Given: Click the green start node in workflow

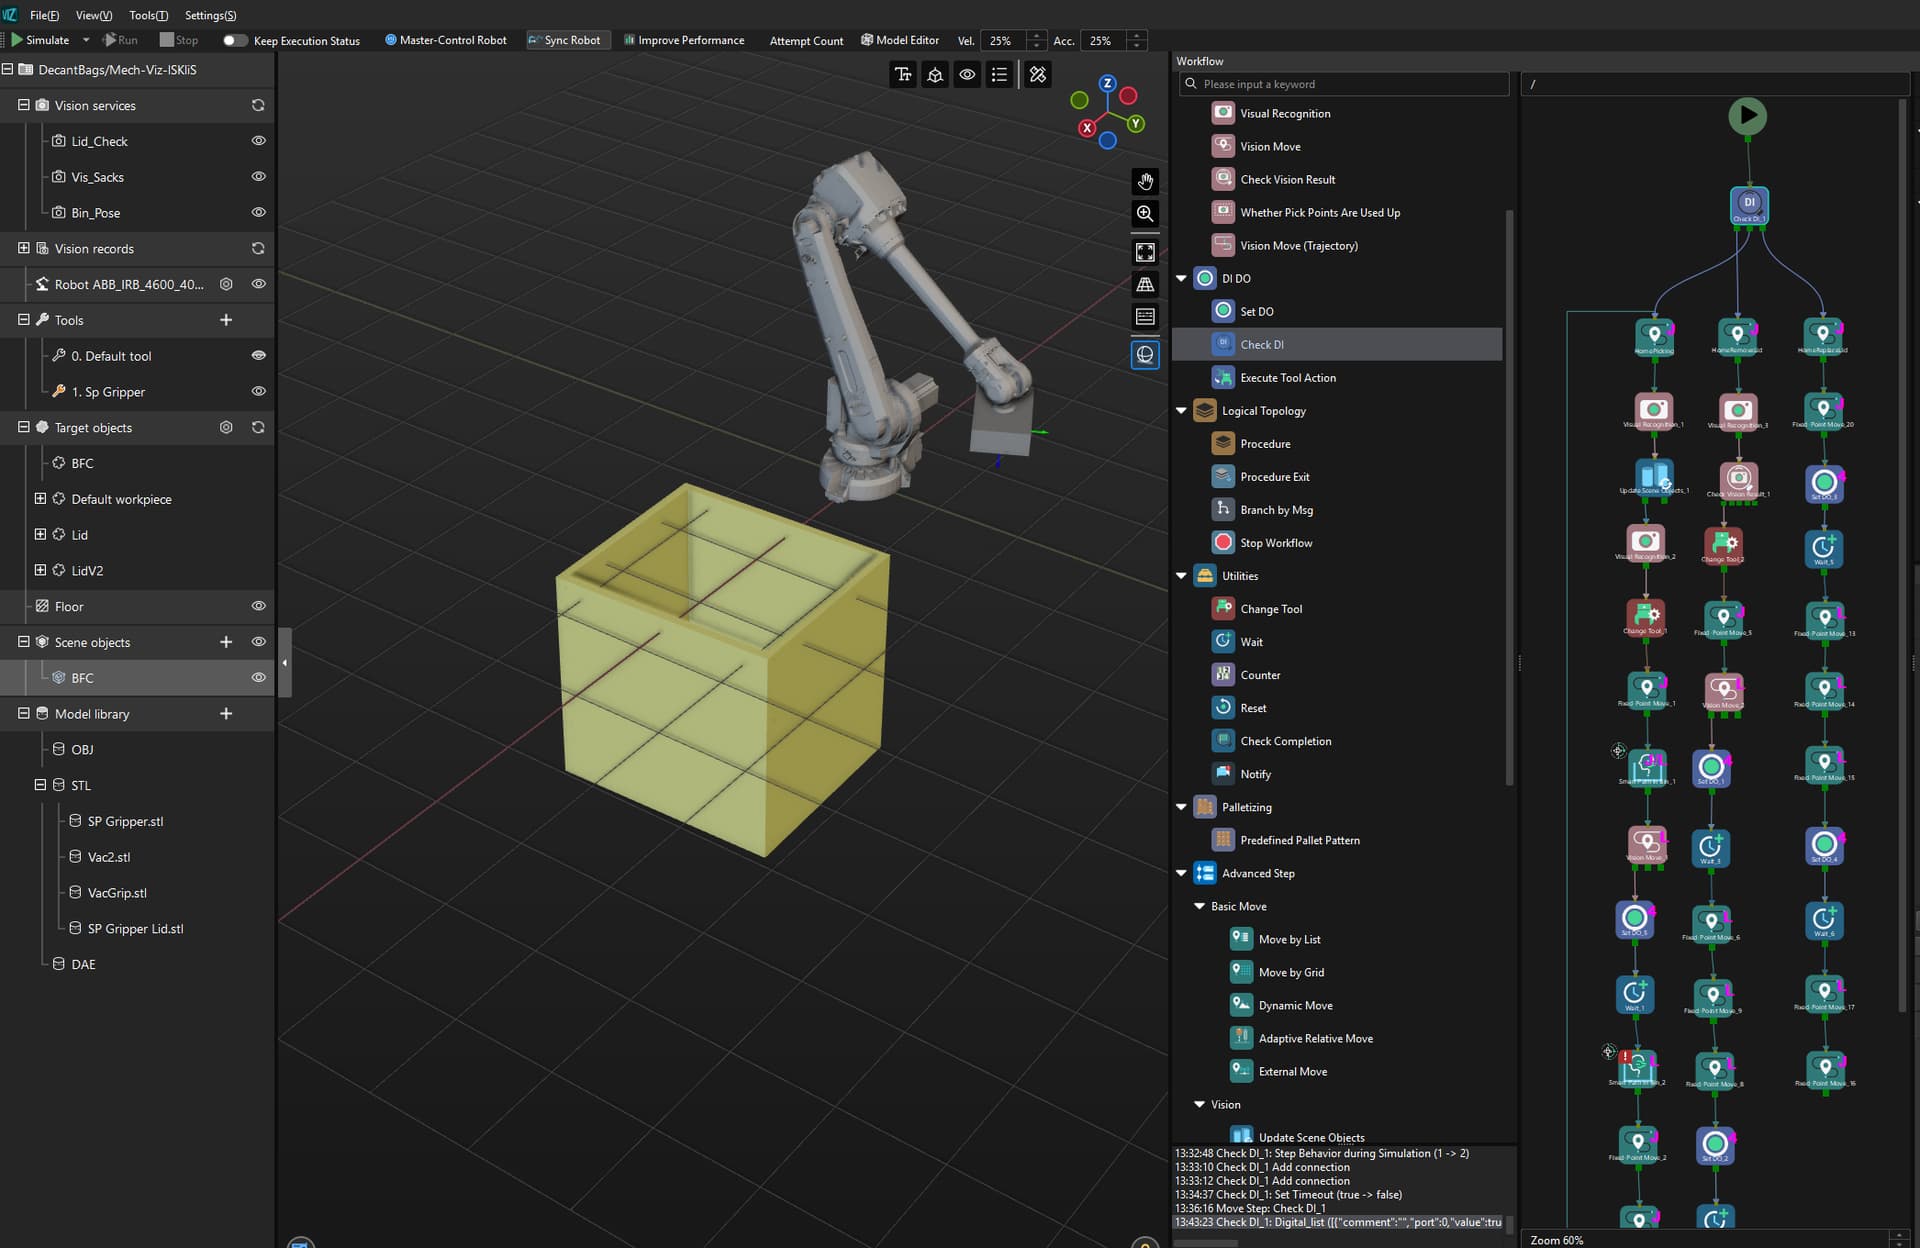Looking at the screenshot, I should tap(1747, 115).
